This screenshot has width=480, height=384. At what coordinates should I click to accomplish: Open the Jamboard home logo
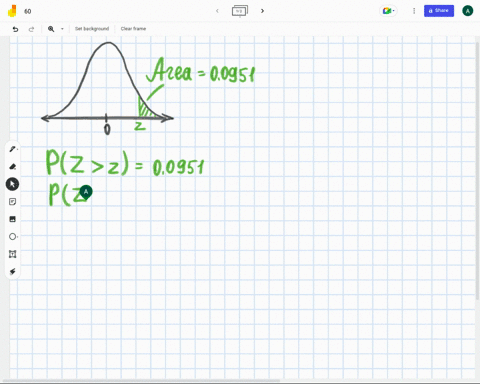[x=12, y=11]
